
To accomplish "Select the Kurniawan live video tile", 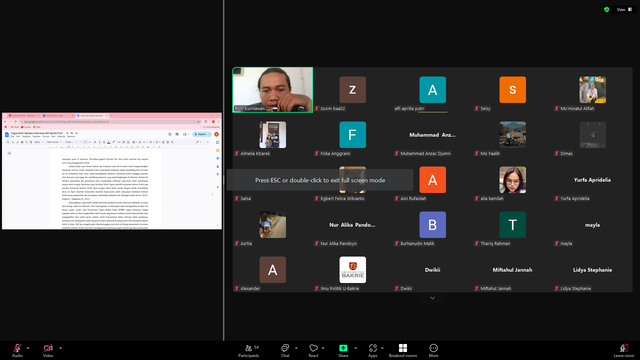I will 273,90.
